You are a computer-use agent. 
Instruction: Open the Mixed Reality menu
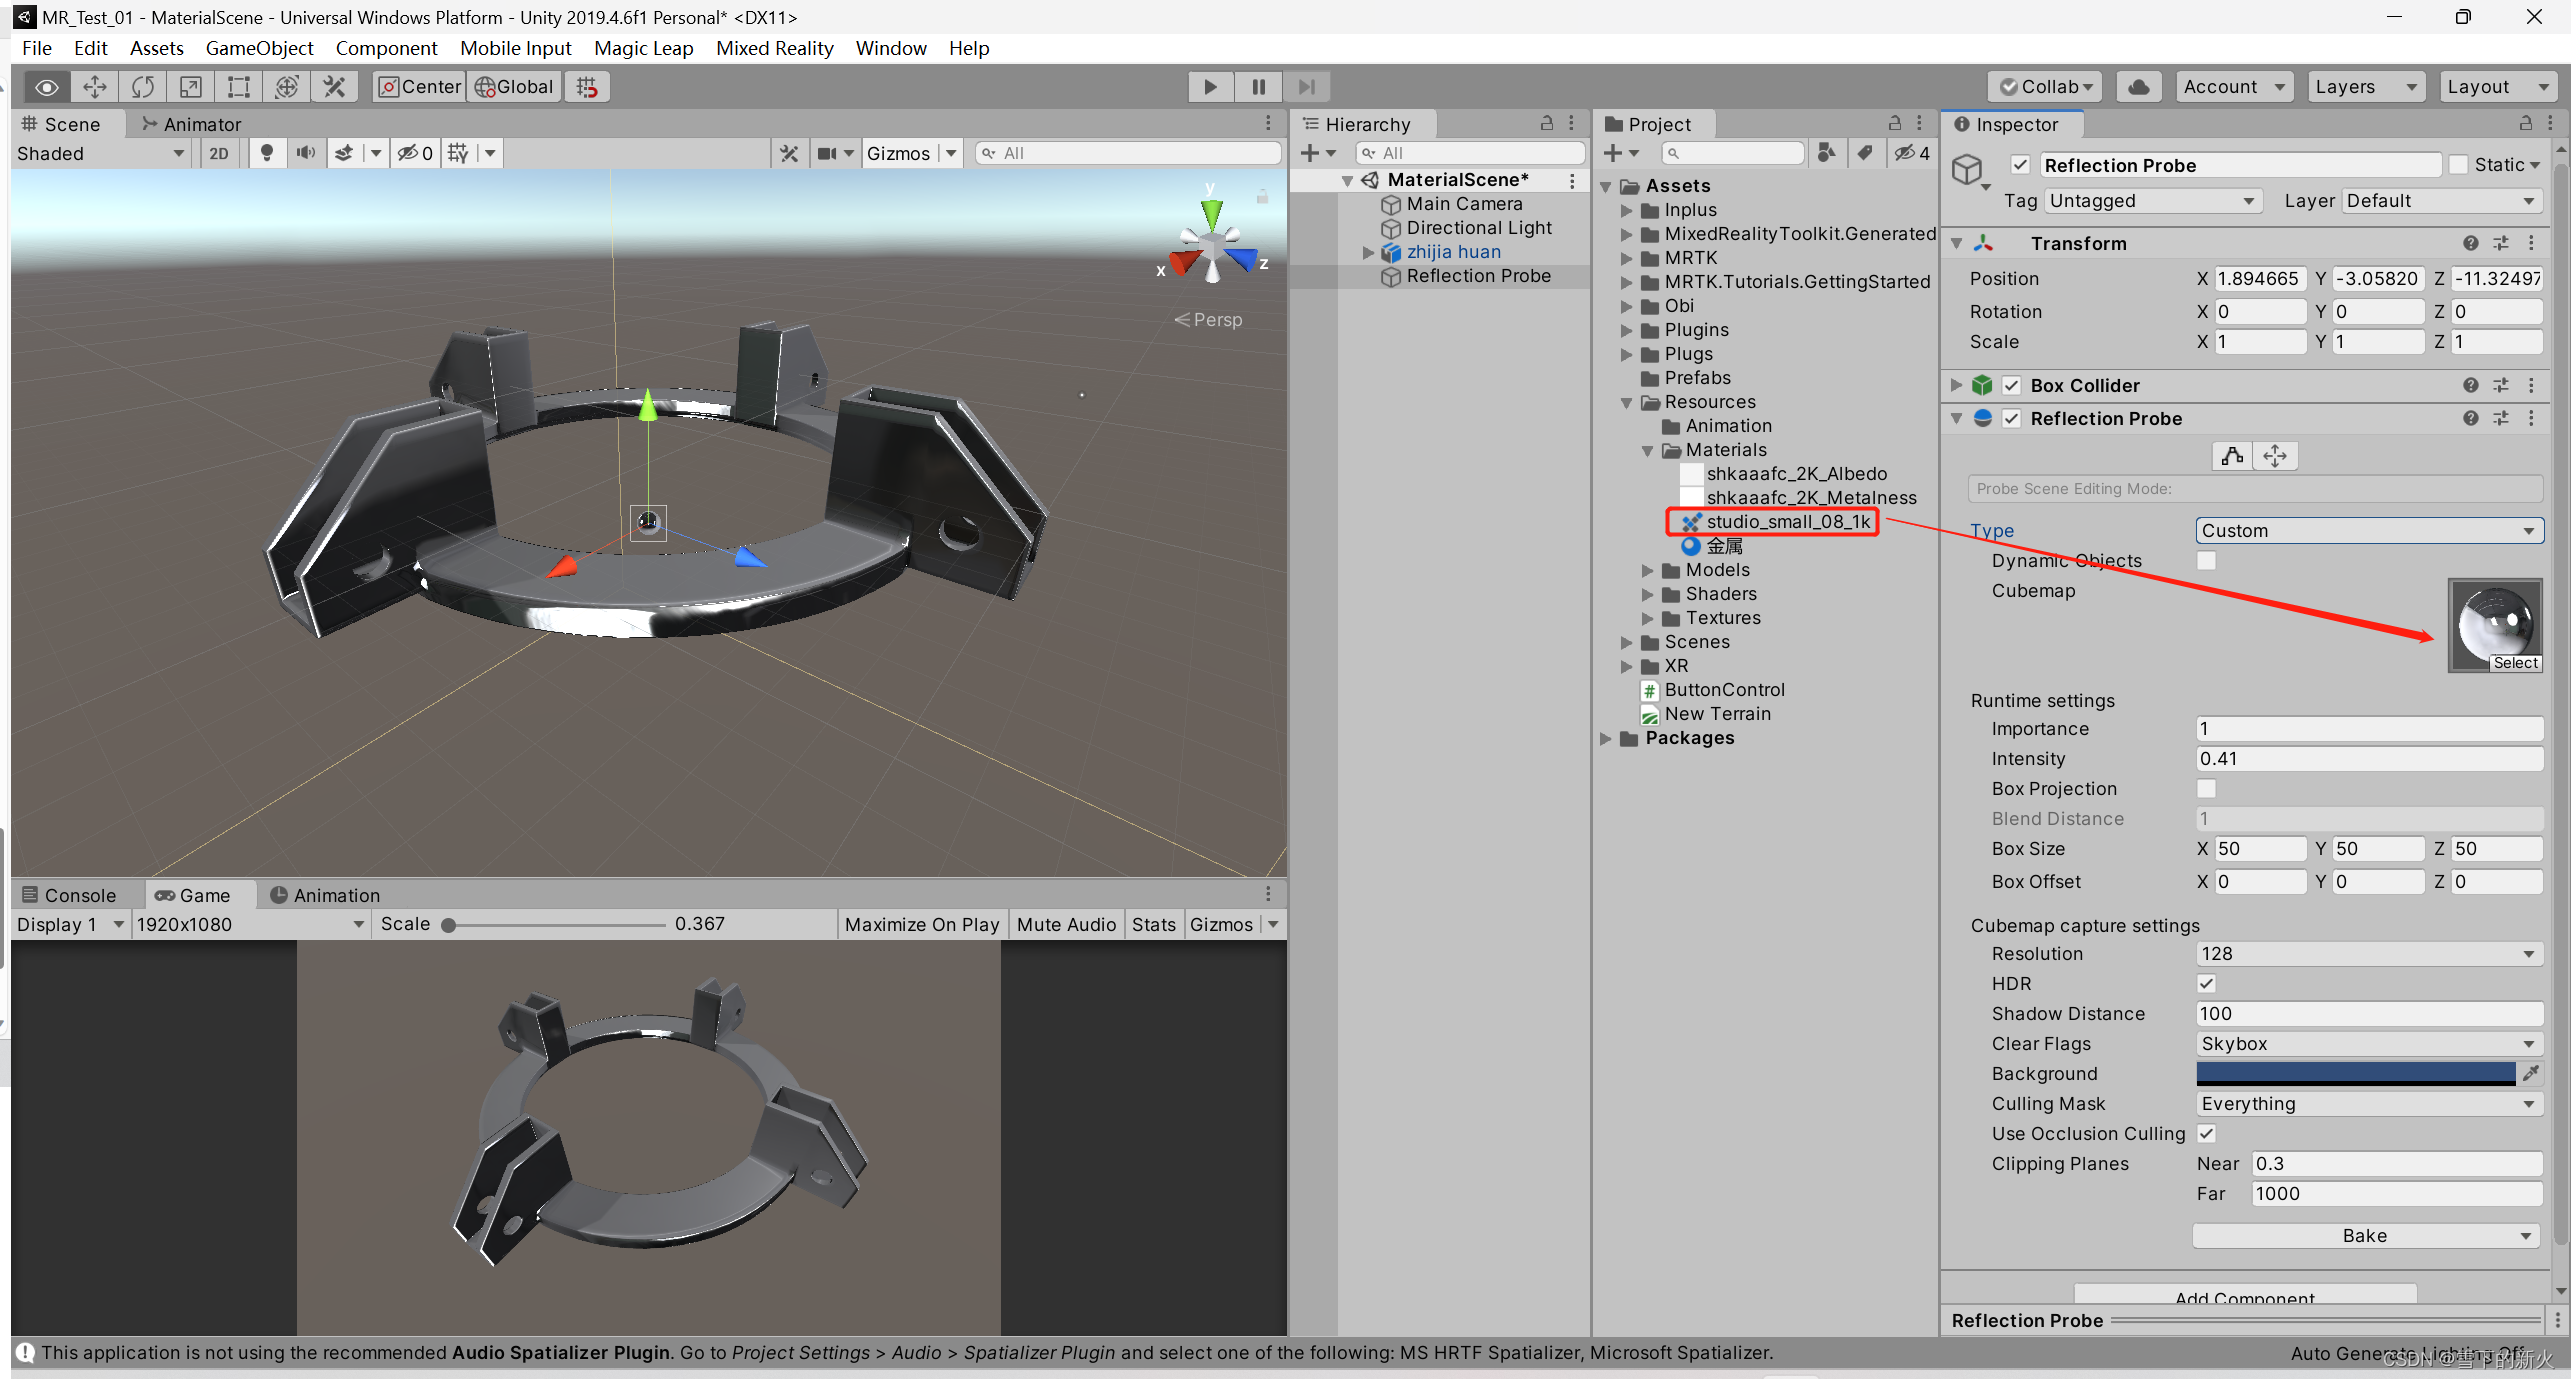pyautogui.click(x=775, y=48)
